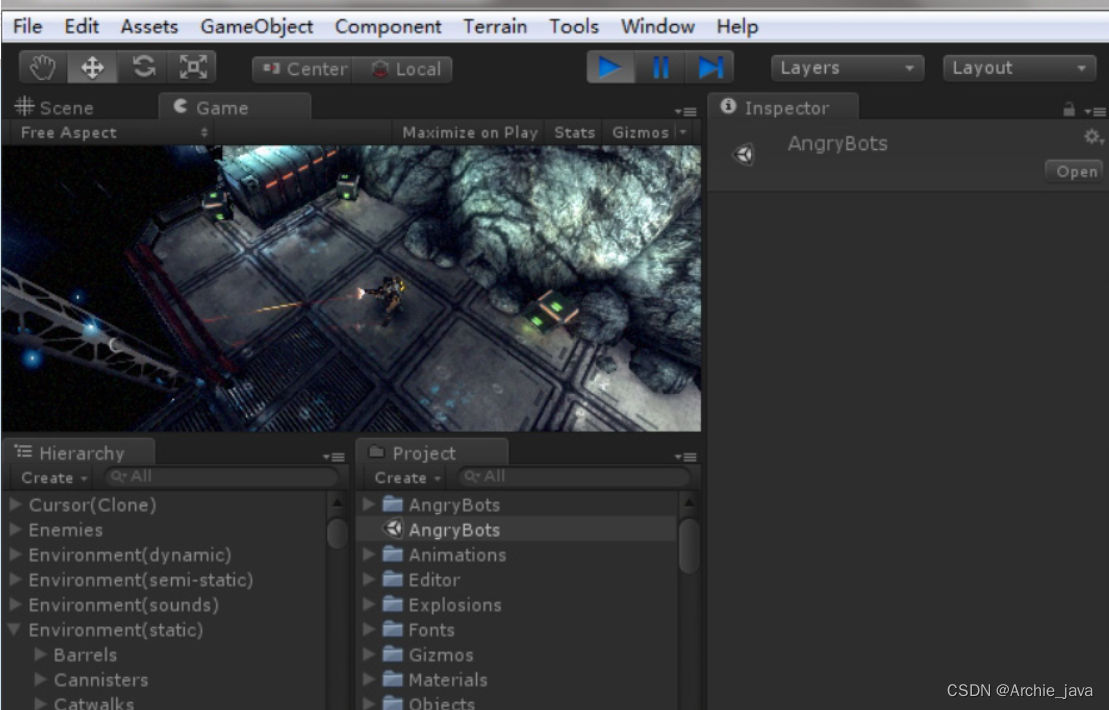The height and width of the screenshot is (710, 1109).
Task: Open the Hierarchy panel options icon
Action: point(333,457)
